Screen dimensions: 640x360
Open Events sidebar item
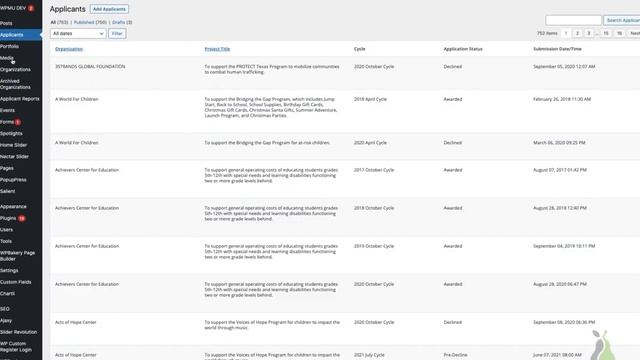point(7,110)
